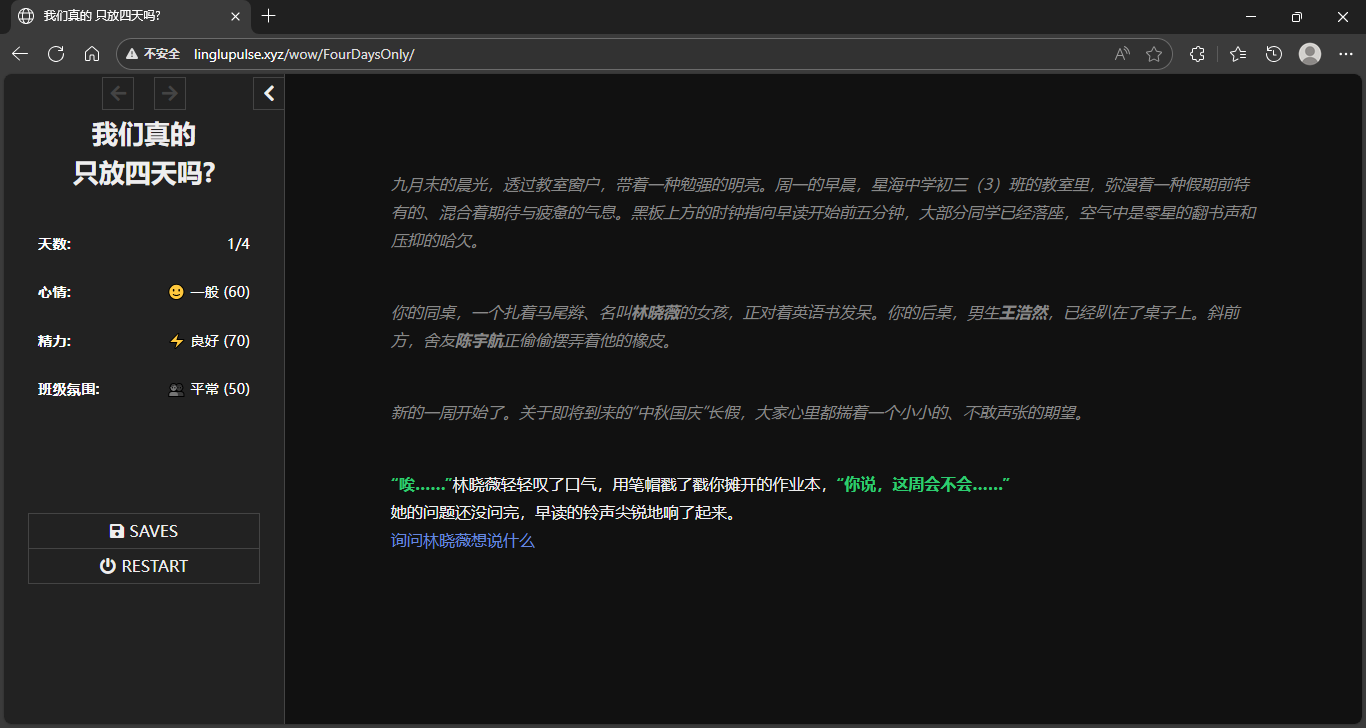Screen dimensions: 1366x728
Task: Click the 不安全 security warning indicator
Action: pyautogui.click(x=153, y=54)
